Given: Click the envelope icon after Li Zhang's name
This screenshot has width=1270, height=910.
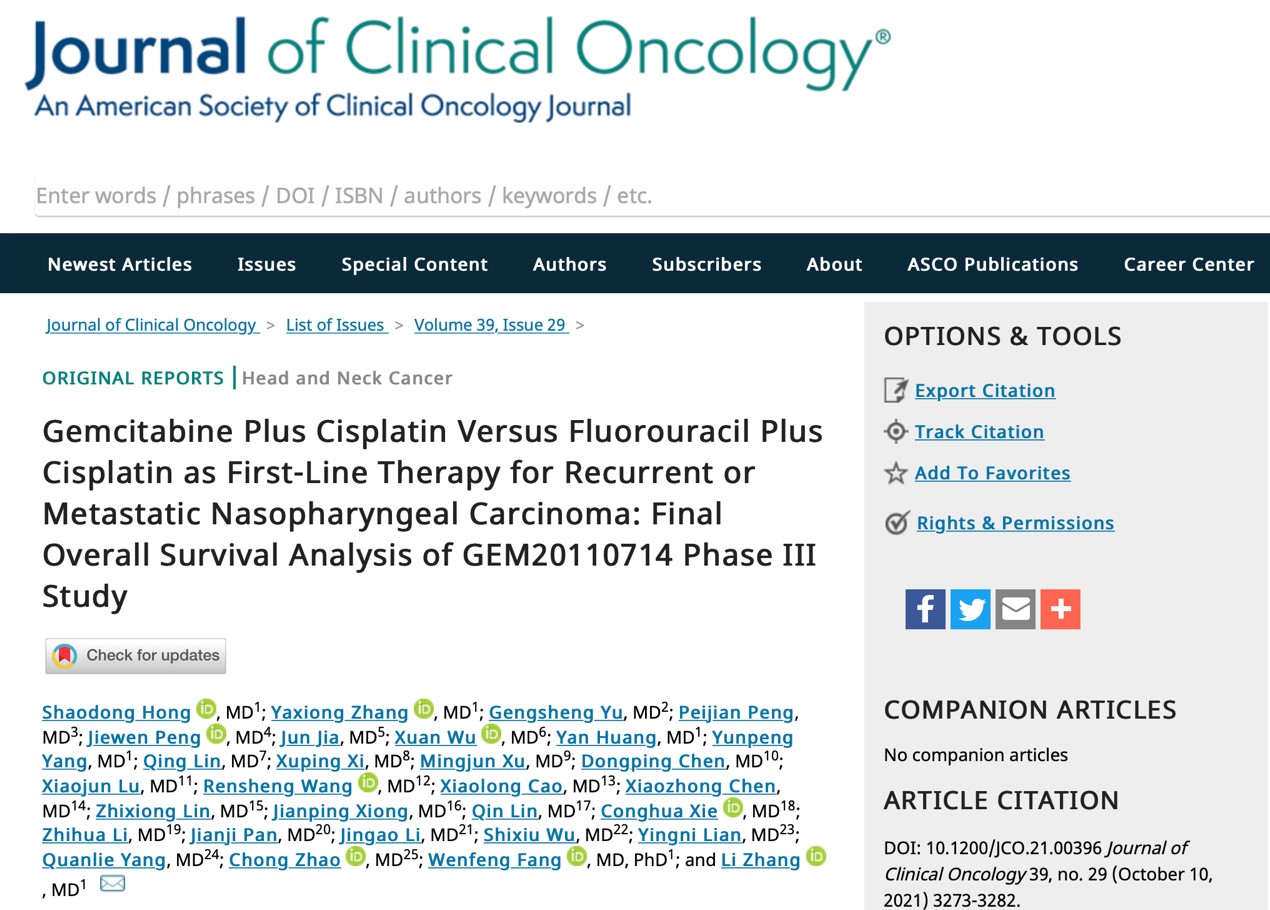Looking at the screenshot, I should tap(113, 884).
